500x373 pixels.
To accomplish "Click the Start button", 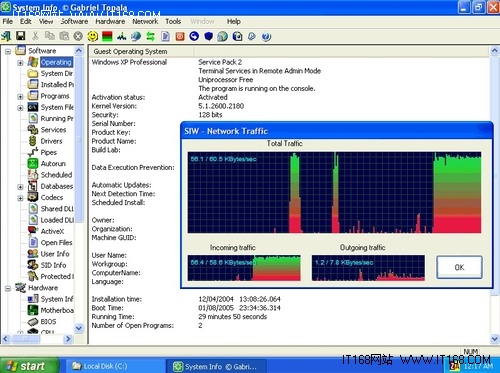I will click(29, 366).
